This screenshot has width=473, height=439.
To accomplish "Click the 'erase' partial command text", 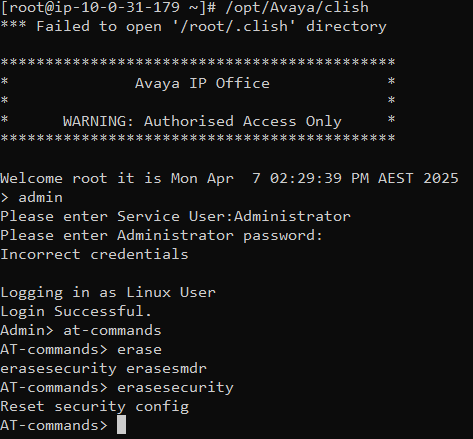I will 139,349.
